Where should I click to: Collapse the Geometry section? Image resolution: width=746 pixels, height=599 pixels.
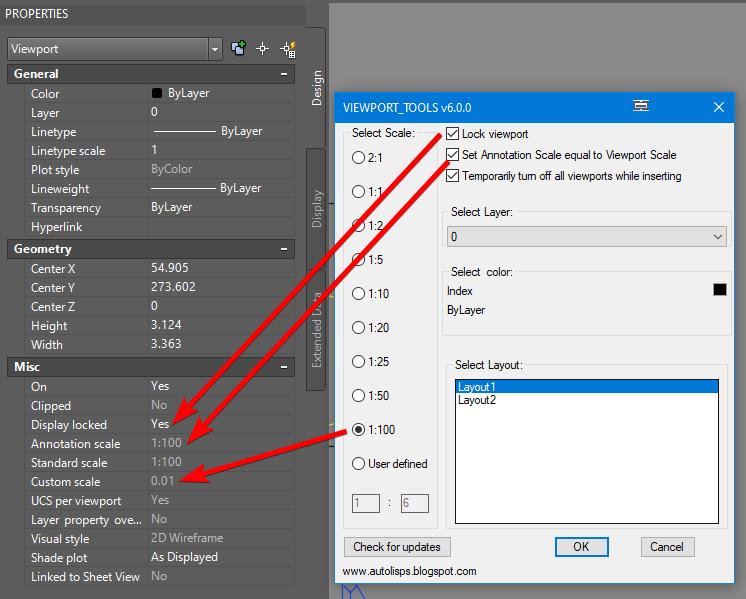284,249
